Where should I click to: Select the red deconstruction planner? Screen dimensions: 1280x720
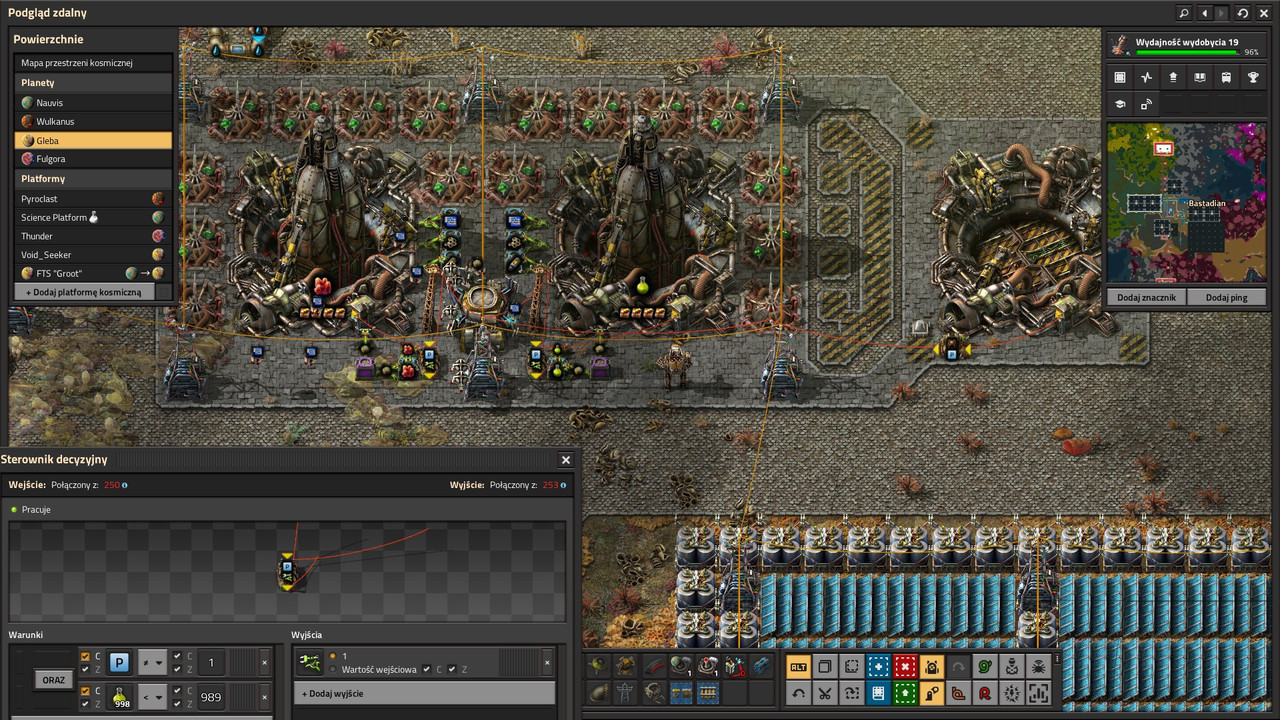tap(906, 667)
